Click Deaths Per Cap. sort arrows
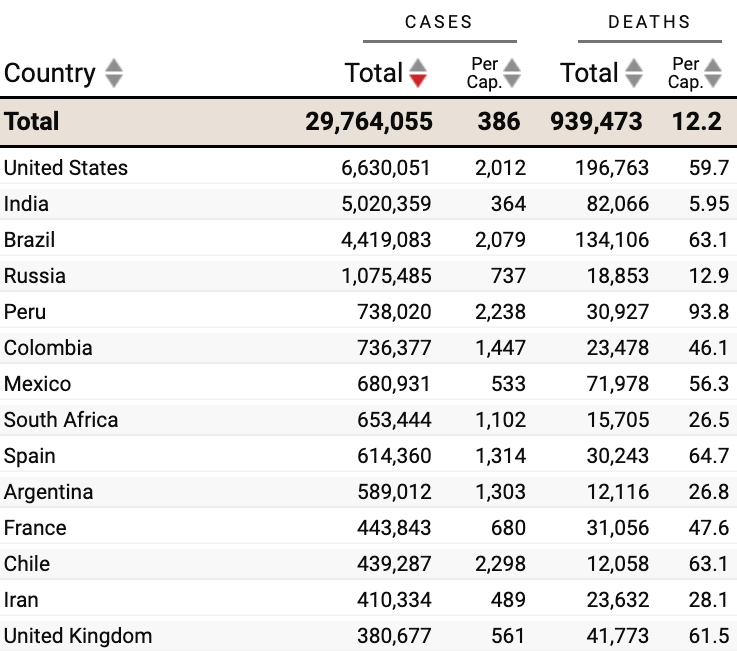Screen dimensions: 737x651 pos(713,73)
